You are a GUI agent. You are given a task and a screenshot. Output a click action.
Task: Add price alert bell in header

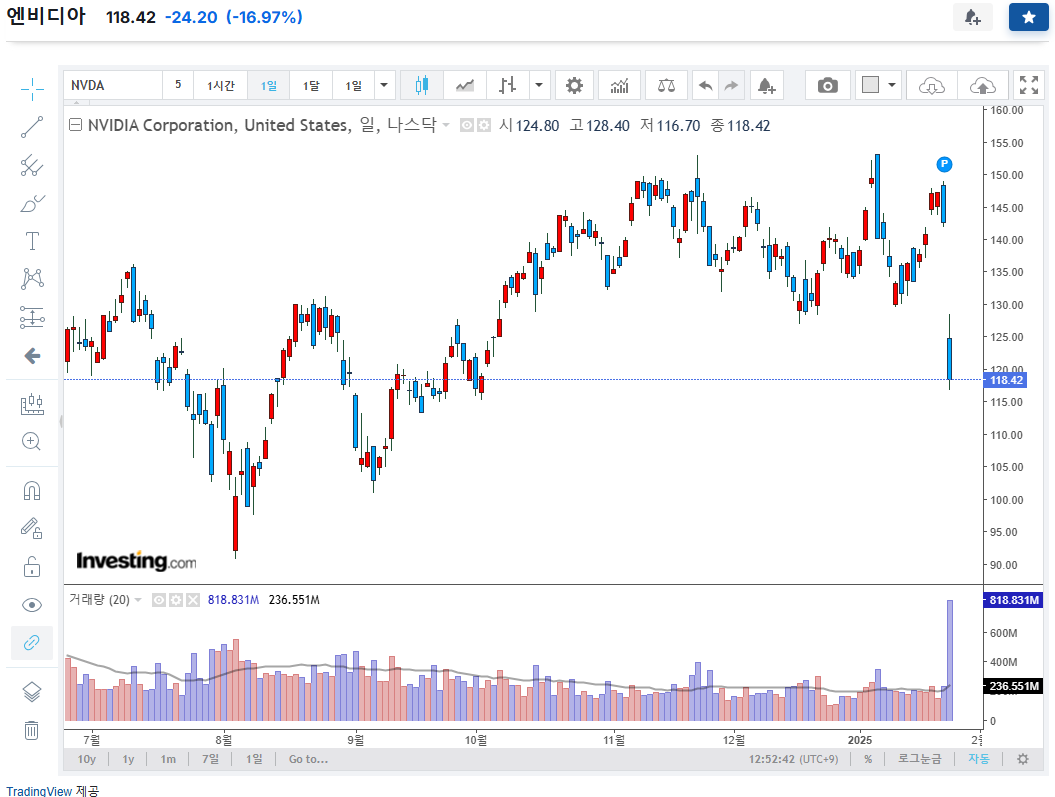click(x=972, y=17)
